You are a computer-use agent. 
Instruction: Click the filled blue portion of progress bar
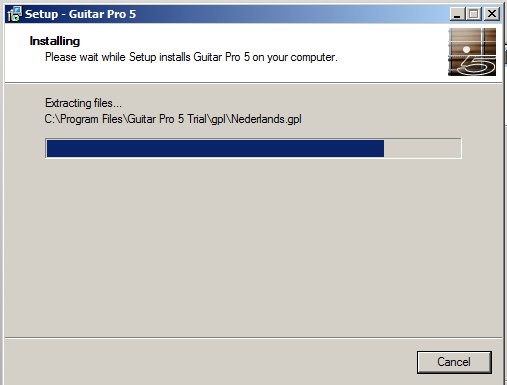pos(215,148)
